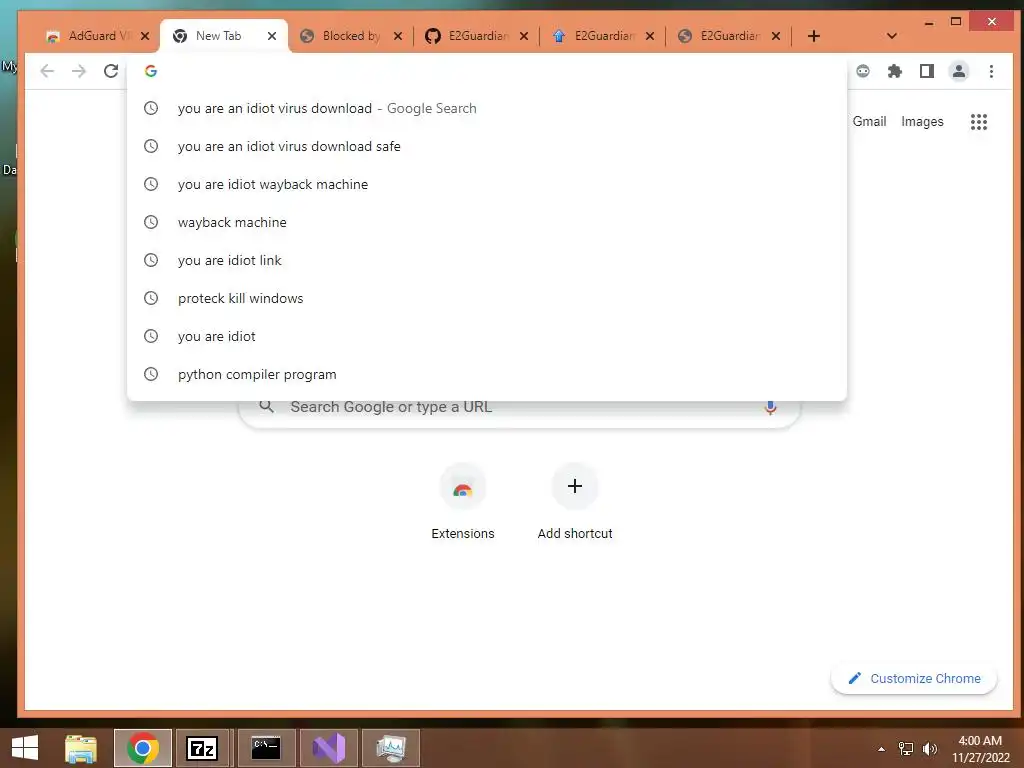This screenshot has width=1024, height=768.
Task: Go forward with the browser forward arrow
Action: [x=78, y=71]
